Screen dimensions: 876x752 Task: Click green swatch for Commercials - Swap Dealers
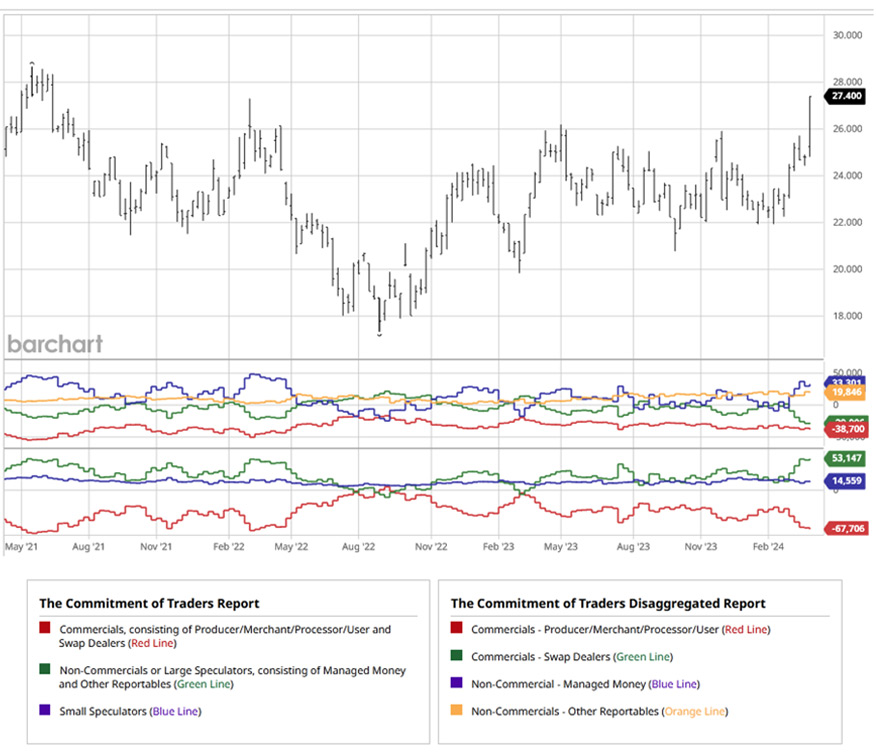(457, 657)
